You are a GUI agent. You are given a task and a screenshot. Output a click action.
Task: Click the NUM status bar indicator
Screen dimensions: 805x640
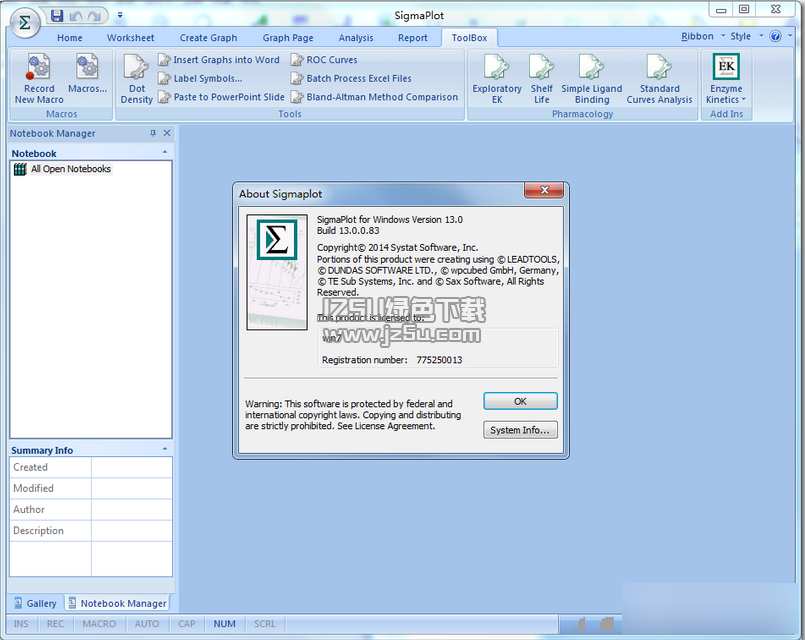click(224, 624)
